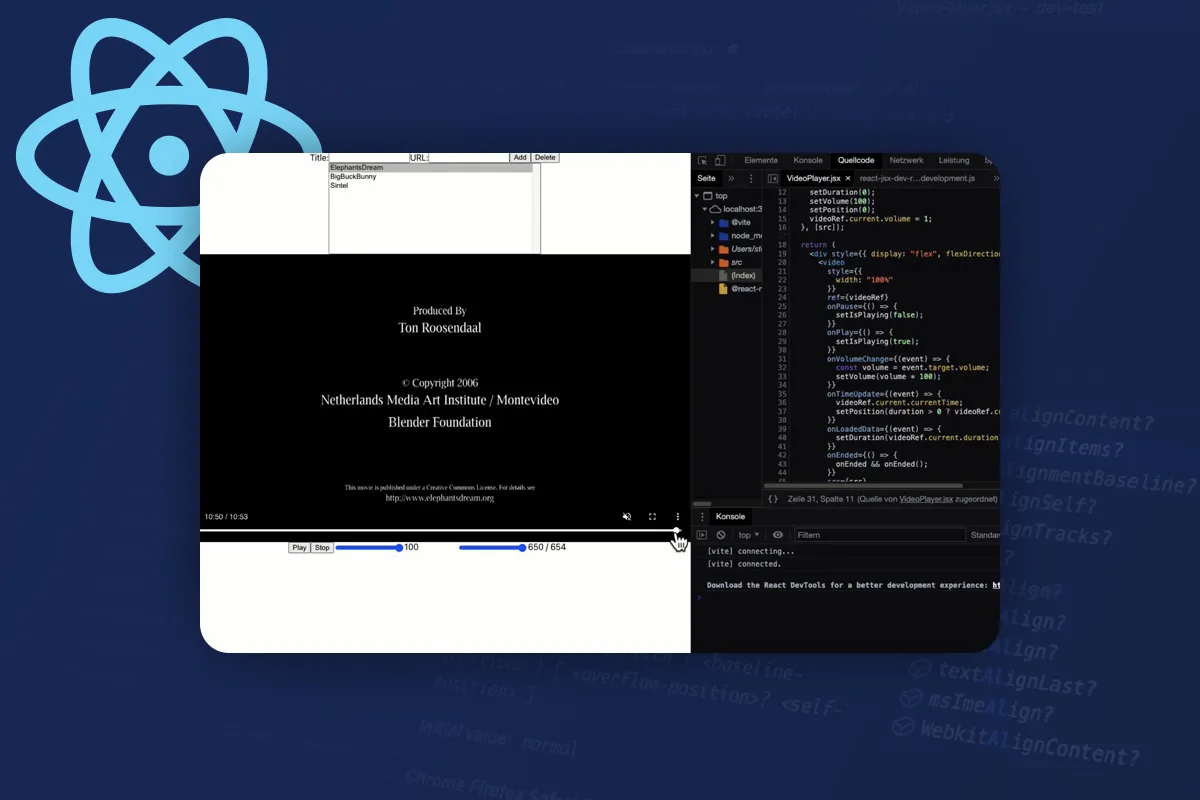Click the "[vite] connected." console message

(744, 564)
